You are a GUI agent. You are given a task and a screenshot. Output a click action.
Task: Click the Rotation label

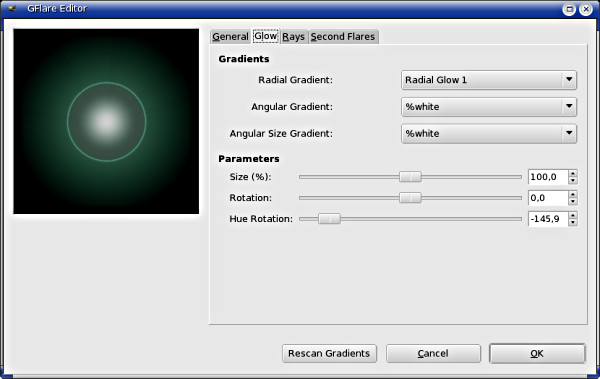click(x=251, y=198)
